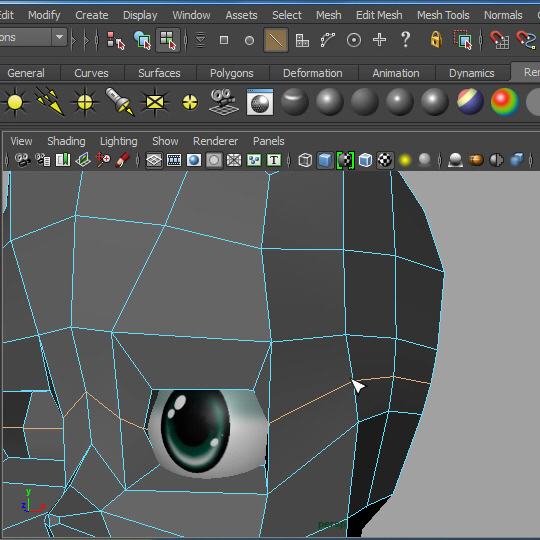
Task: Toggle the handles plus-sign mask
Action: point(379,40)
